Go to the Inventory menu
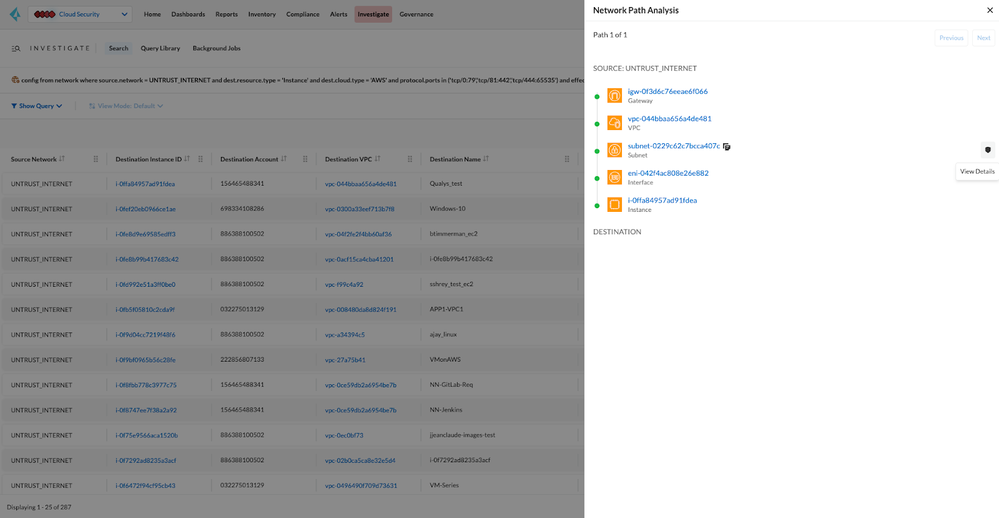 tap(262, 14)
